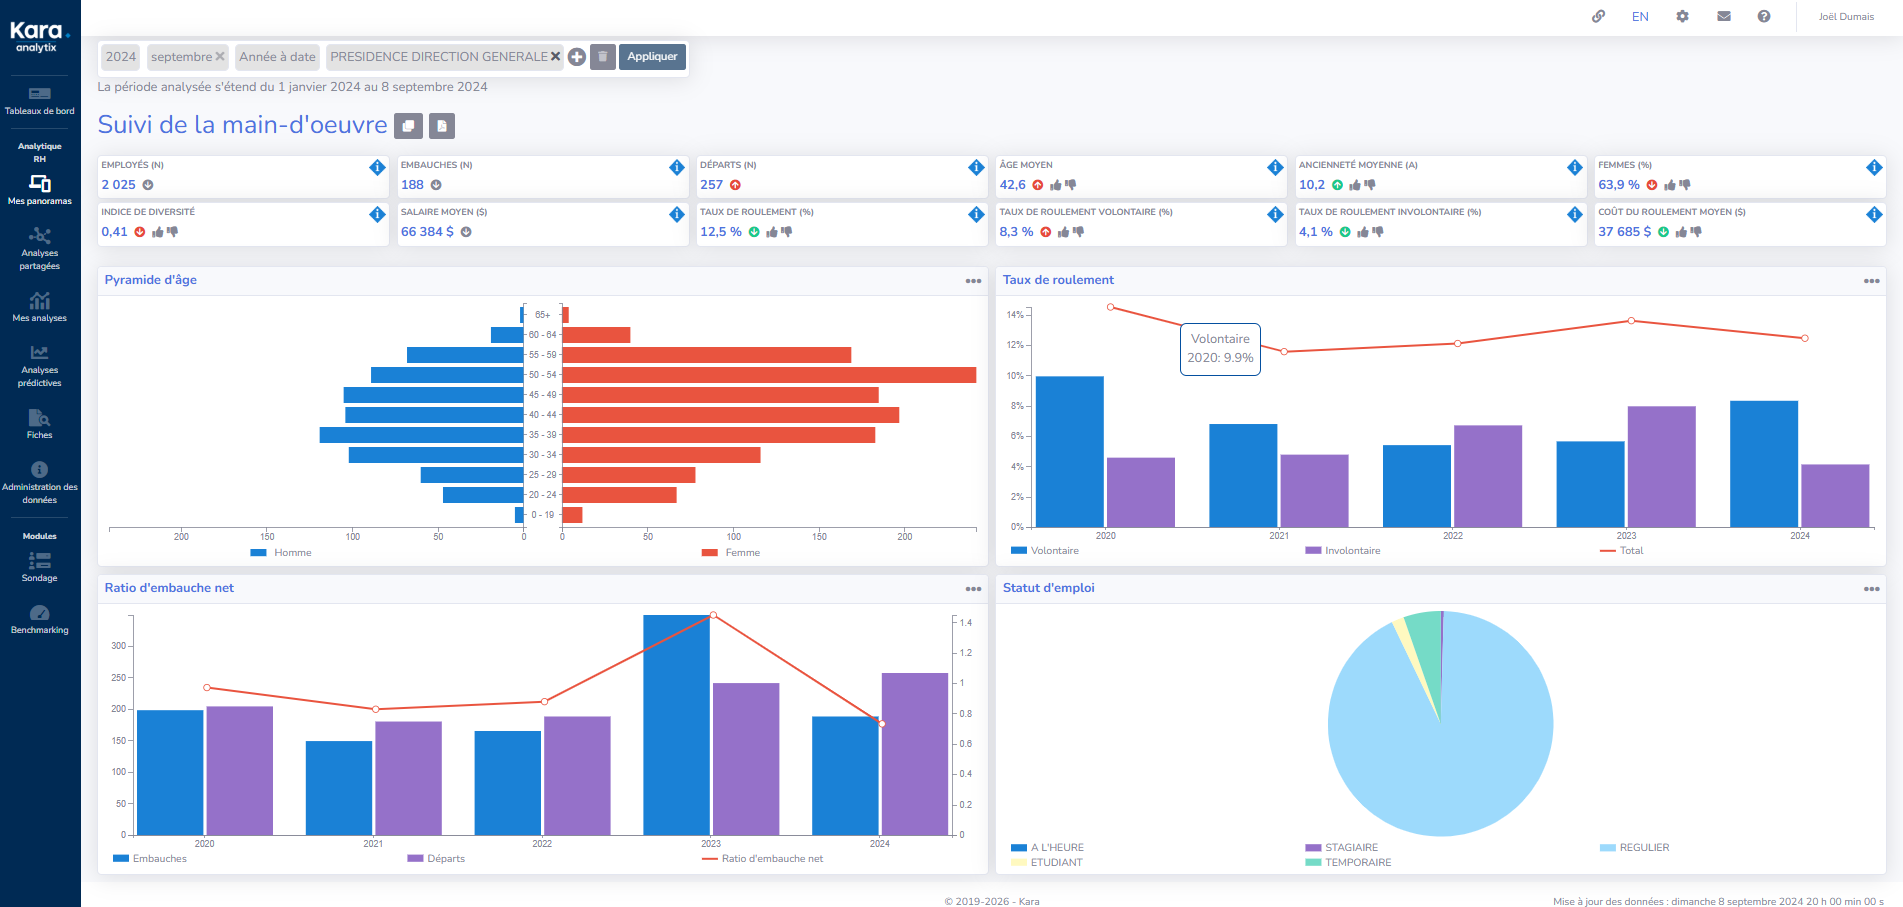
Task: Copy a share link via the link icon
Action: click(x=1599, y=16)
